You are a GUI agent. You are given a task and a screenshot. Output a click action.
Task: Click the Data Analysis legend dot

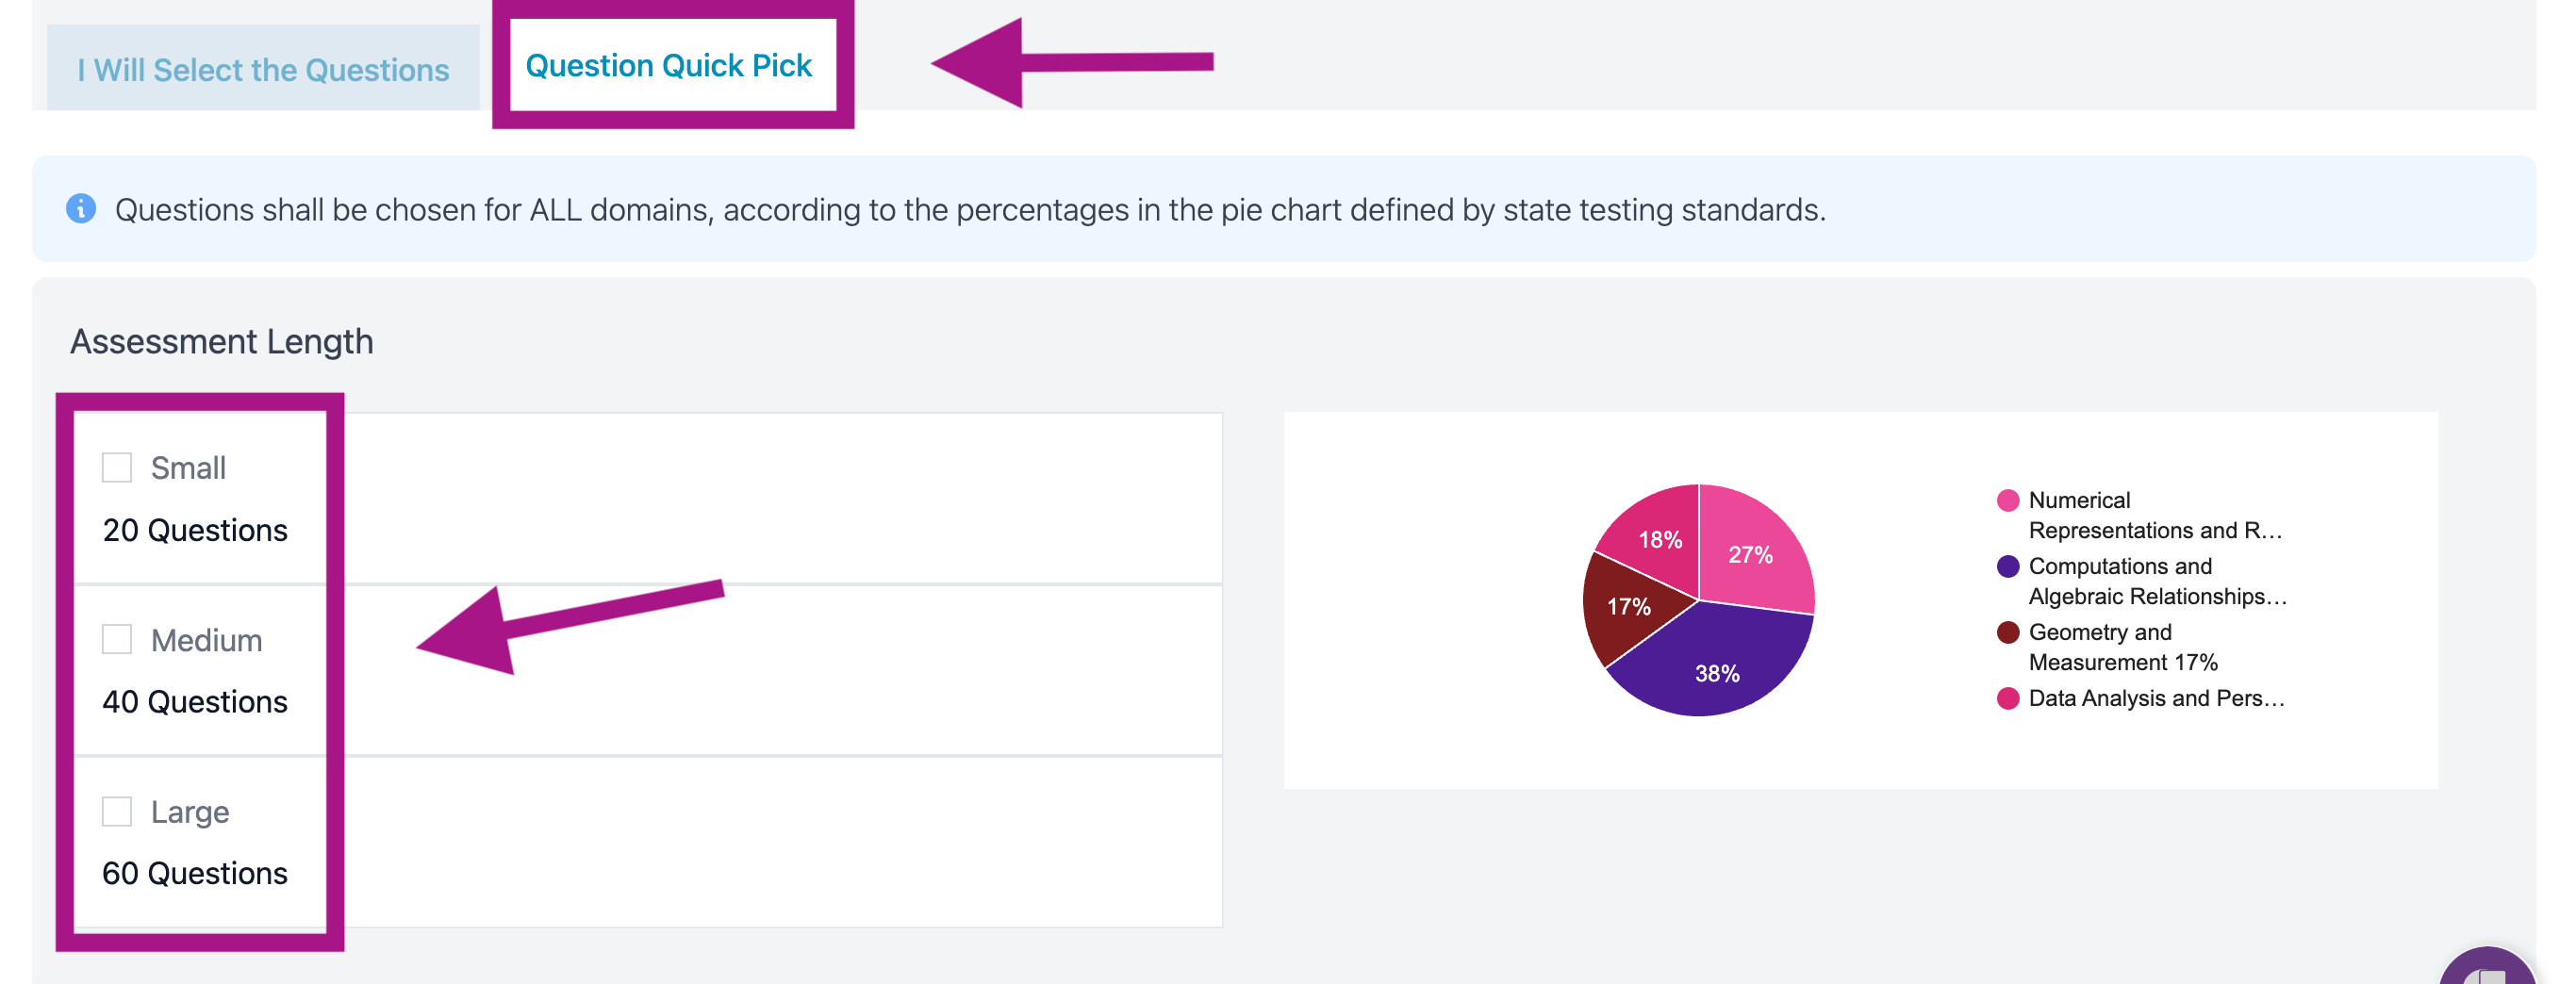2007,698
